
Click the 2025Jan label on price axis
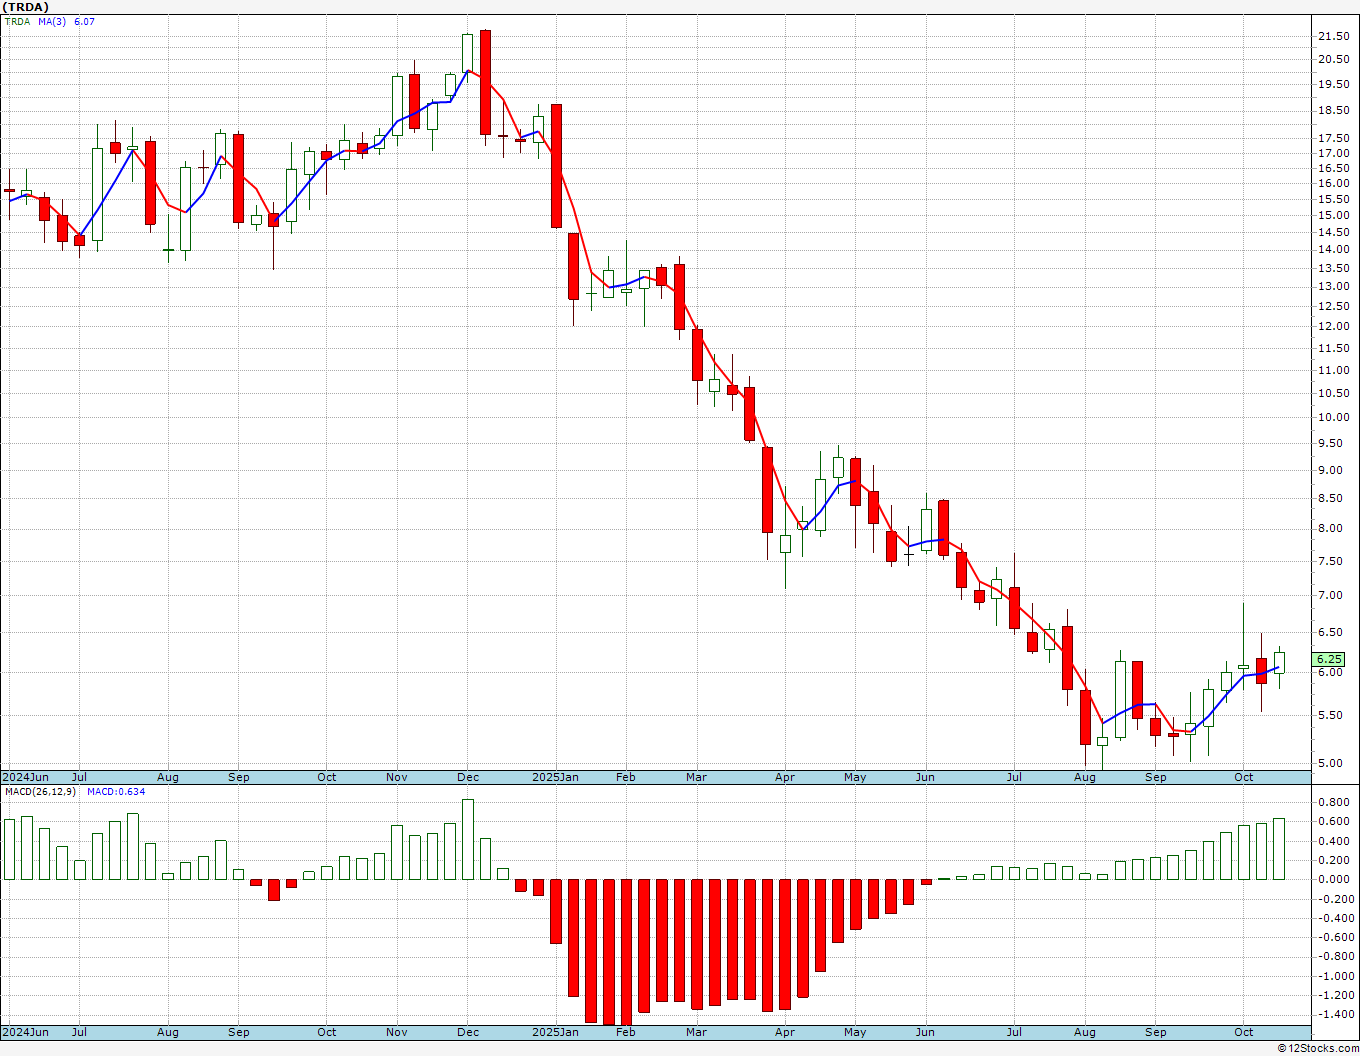[x=555, y=777]
